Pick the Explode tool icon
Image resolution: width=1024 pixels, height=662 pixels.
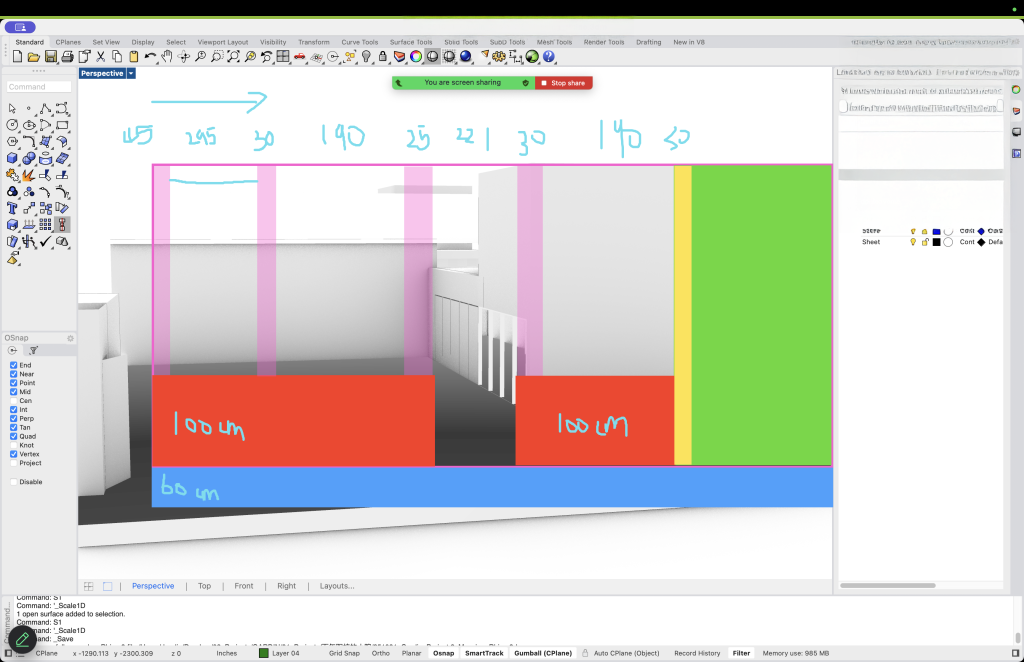30,175
